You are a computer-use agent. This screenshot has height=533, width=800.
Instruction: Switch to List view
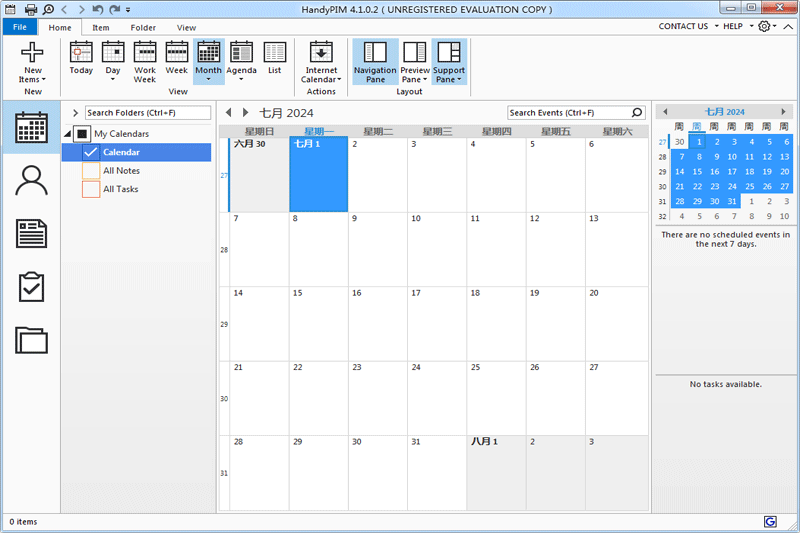pyautogui.click(x=274, y=58)
